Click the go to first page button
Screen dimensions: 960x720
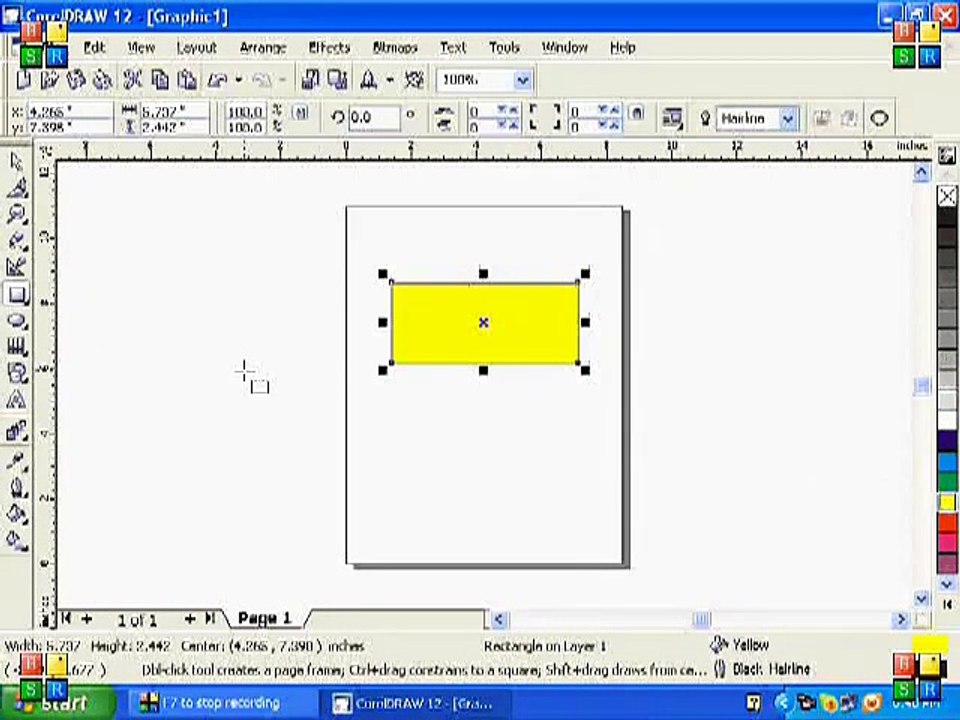(x=66, y=619)
